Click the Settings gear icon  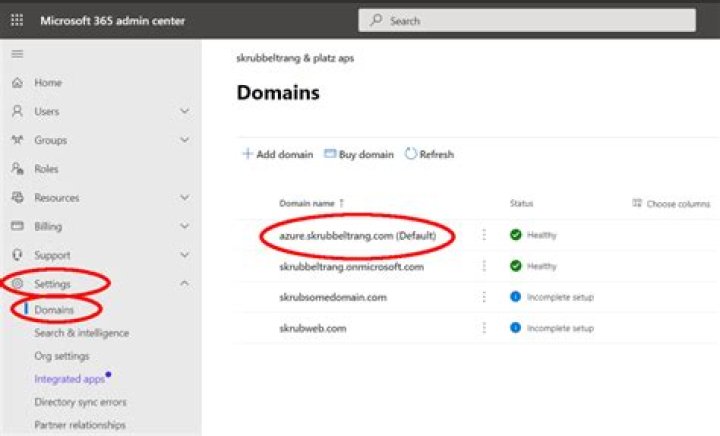tap(17, 284)
